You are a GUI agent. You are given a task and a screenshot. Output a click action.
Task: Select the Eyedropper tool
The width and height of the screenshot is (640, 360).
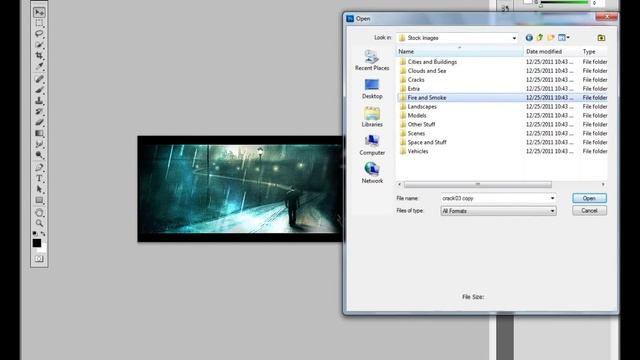coord(39,66)
